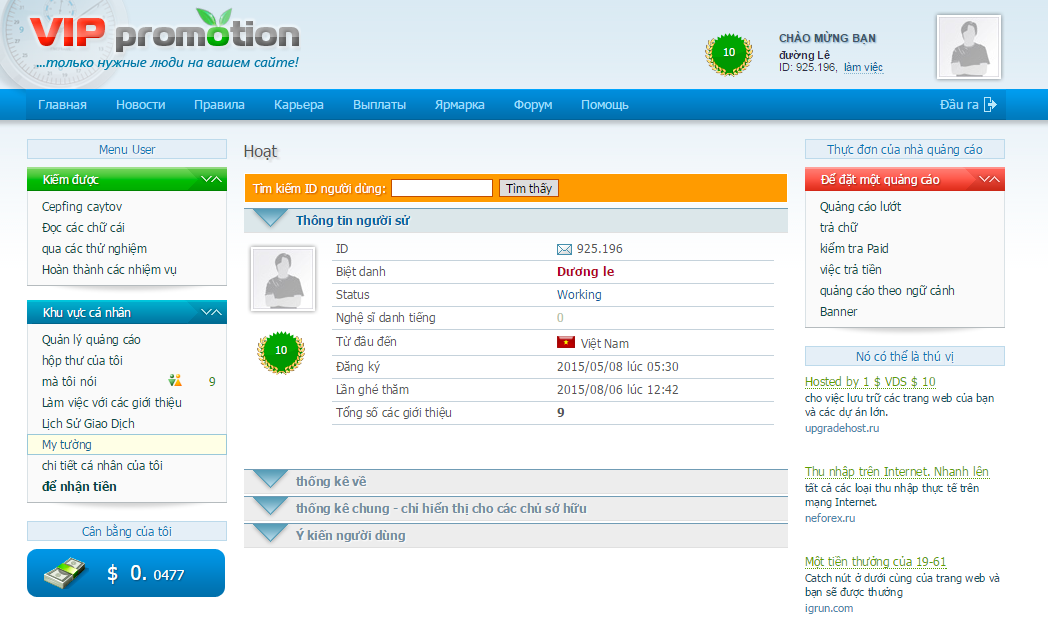
Task: Collapse the Kiếm được menu section
Action: (211, 179)
